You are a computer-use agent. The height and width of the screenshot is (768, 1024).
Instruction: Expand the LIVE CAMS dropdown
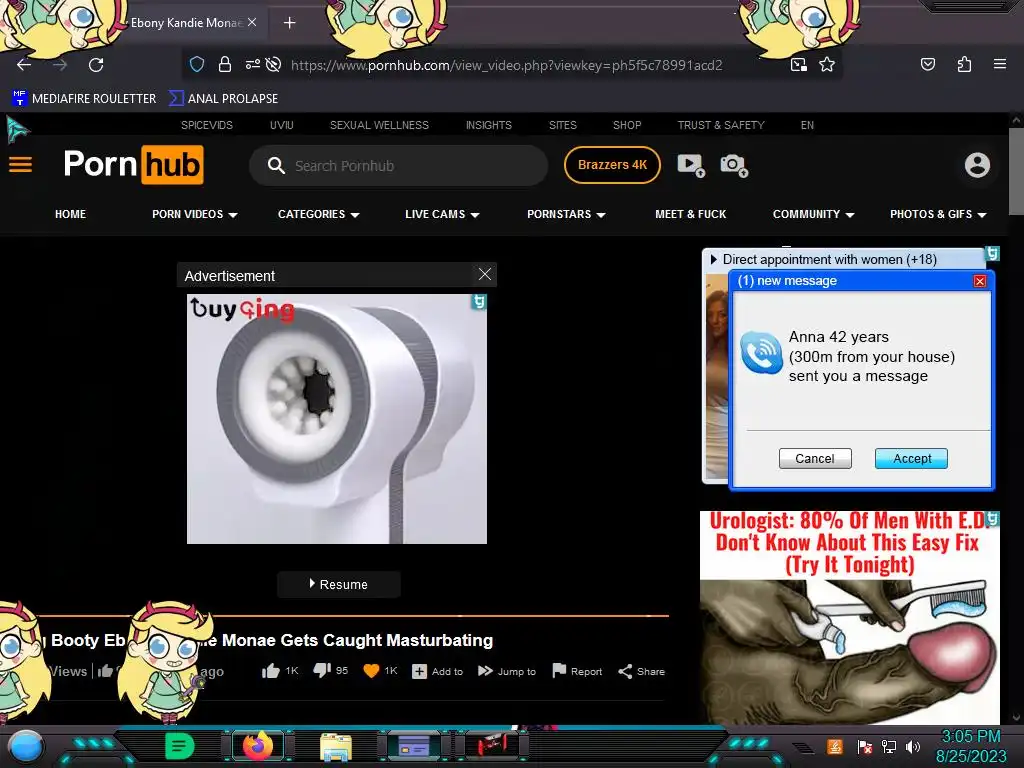[x=442, y=214]
